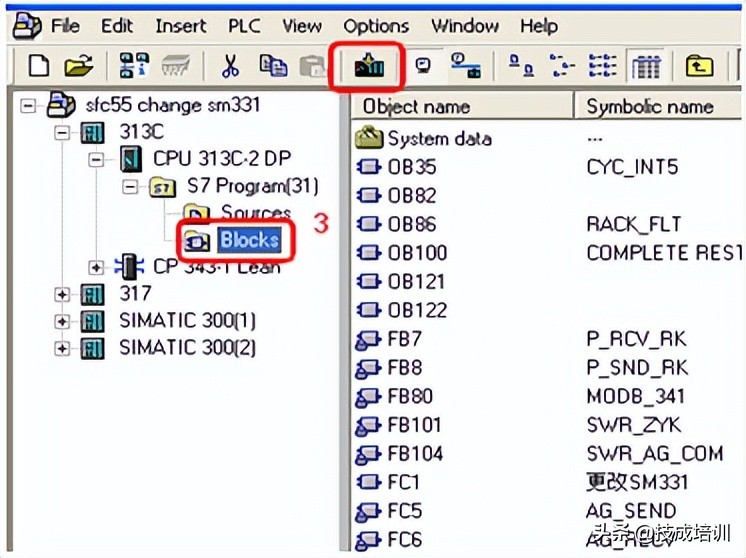
Task: Switch to Details view icon
Action: pyautogui.click(x=646, y=66)
